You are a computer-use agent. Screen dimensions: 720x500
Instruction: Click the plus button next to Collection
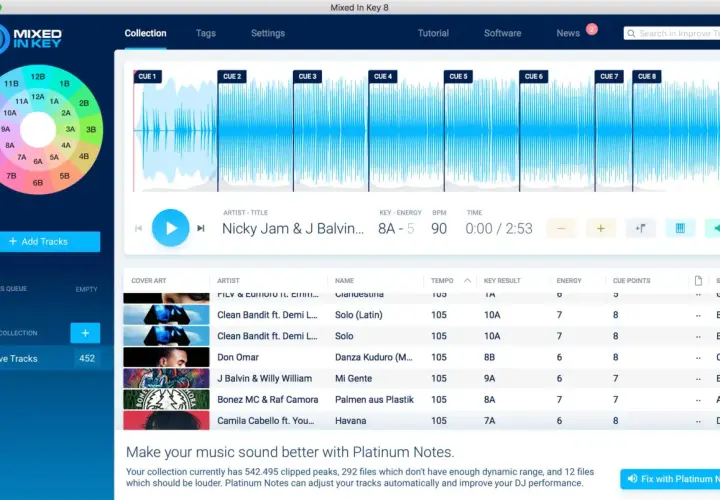(x=85, y=333)
